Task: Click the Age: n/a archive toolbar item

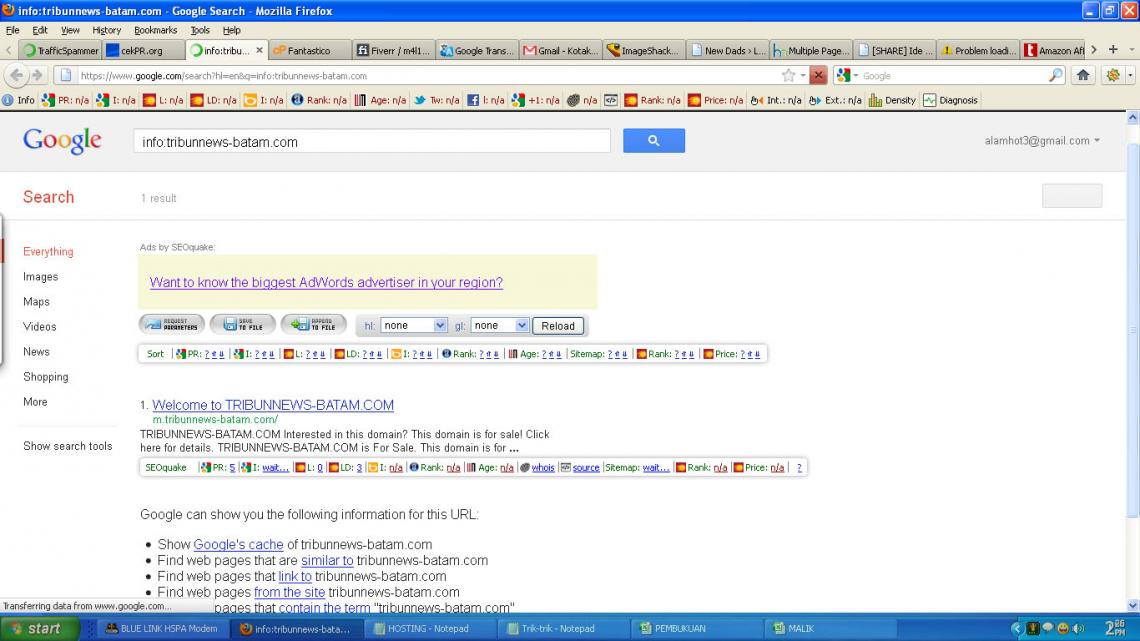Action: coord(380,100)
